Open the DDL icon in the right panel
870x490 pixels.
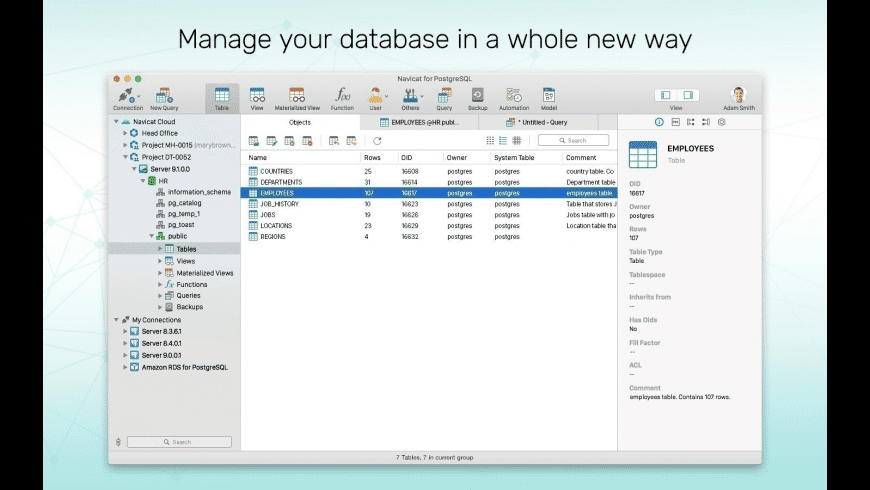[675, 122]
